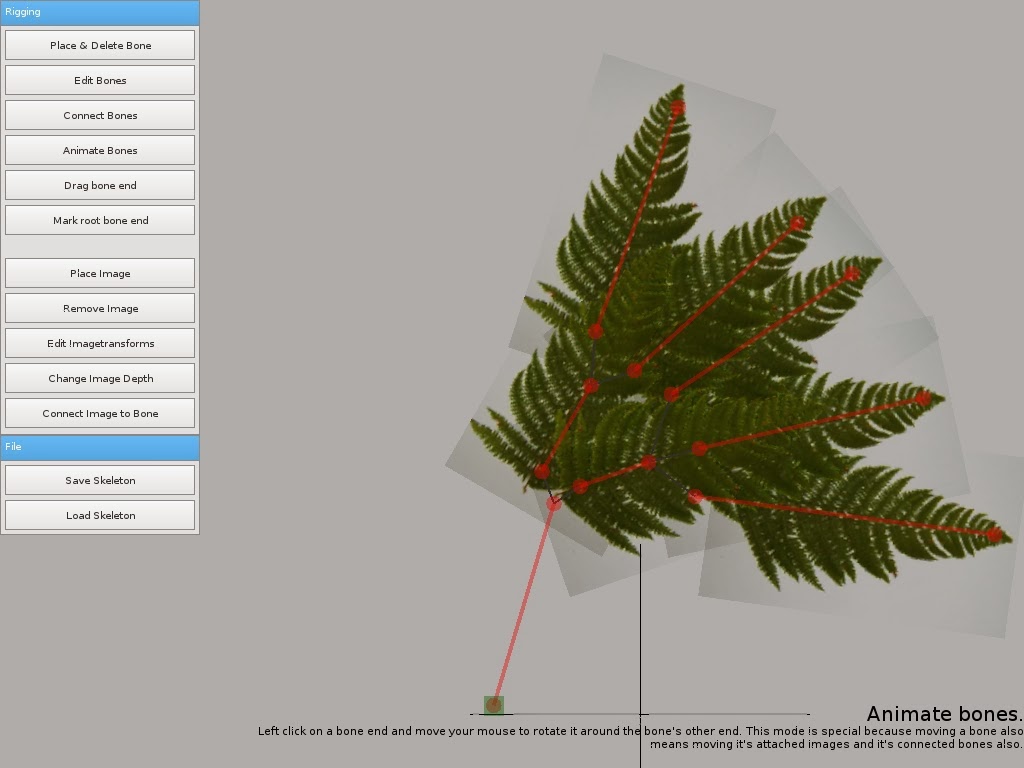Click the Connect Image to Bone button
The height and width of the screenshot is (768, 1024).
pos(100,413)
